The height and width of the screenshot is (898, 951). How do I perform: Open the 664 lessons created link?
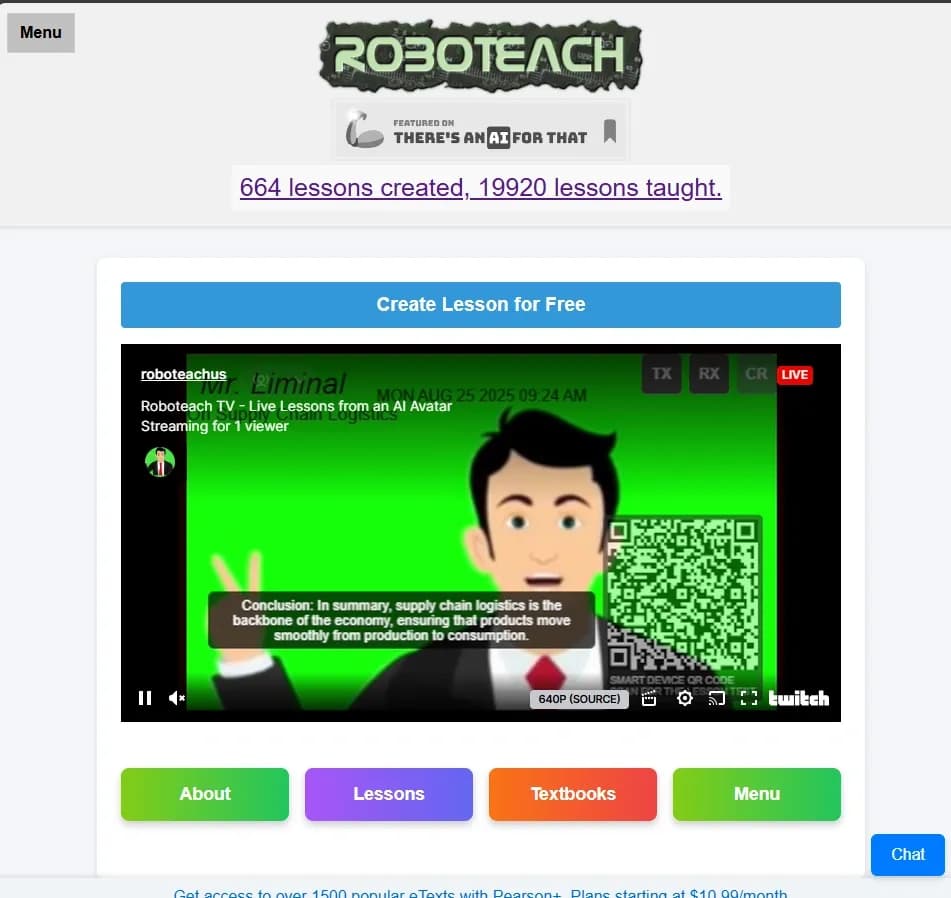click(480, 188)
